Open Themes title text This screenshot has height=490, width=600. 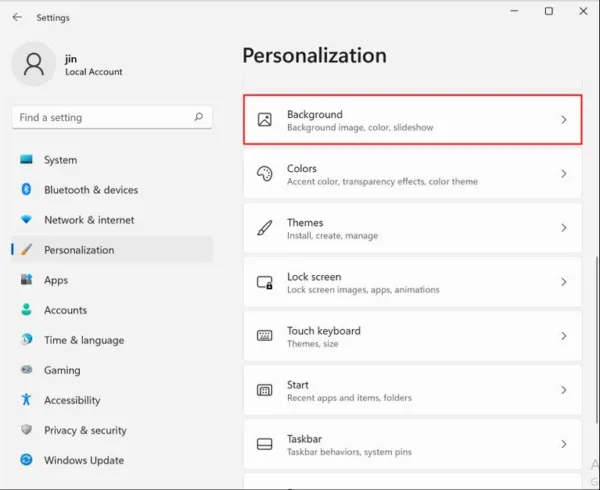click(305, 223)
